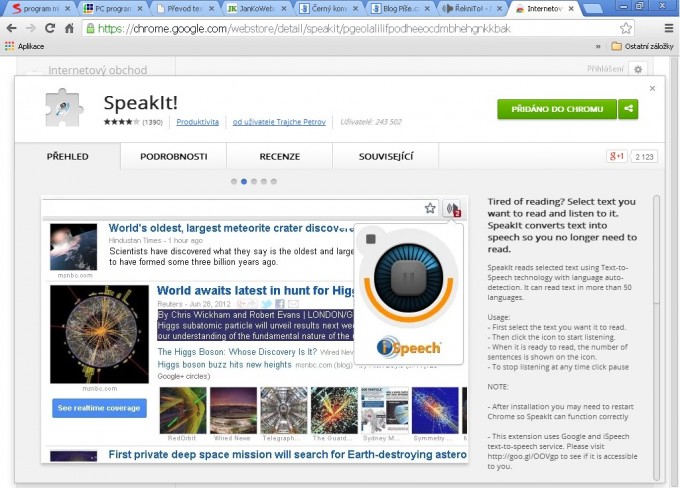Open the First private deep space mission headline
This screenshot has width=680, height=488.
[288, 455]
